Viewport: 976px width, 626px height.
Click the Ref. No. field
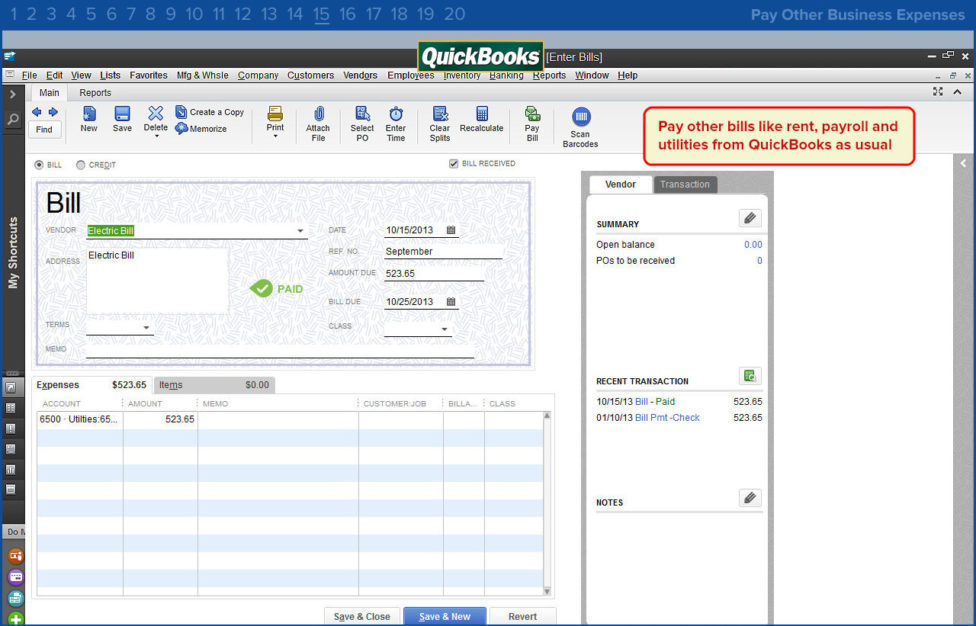click(x=443, y=251)
